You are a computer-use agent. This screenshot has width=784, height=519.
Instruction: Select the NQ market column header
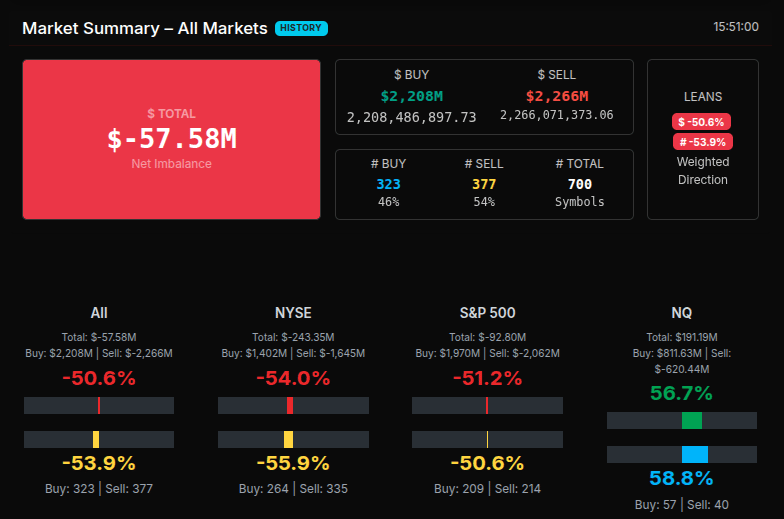click(x=682, y=313)
